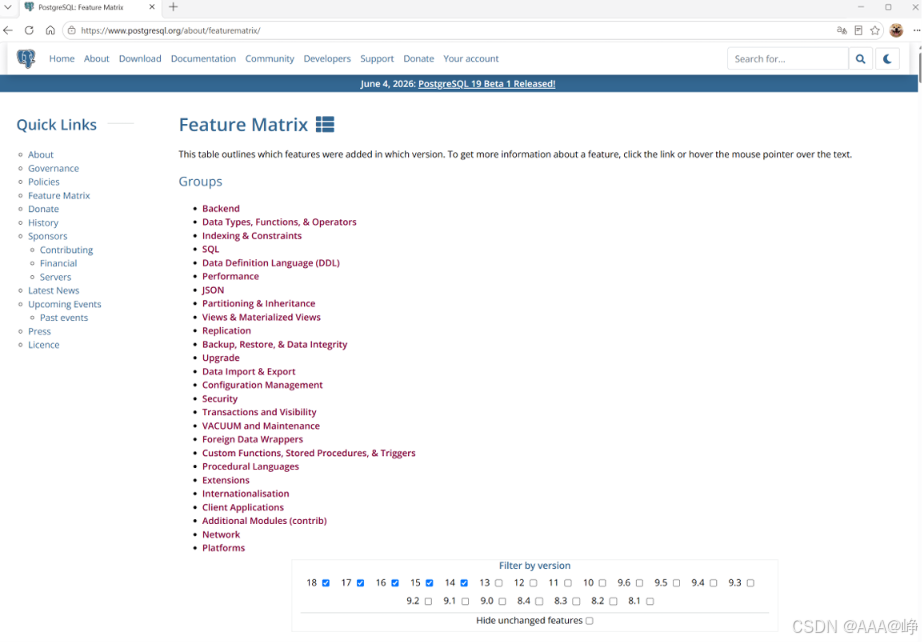Open Governance in Quick Links
This screenshot has width=922, height=642.
[54, 168]
